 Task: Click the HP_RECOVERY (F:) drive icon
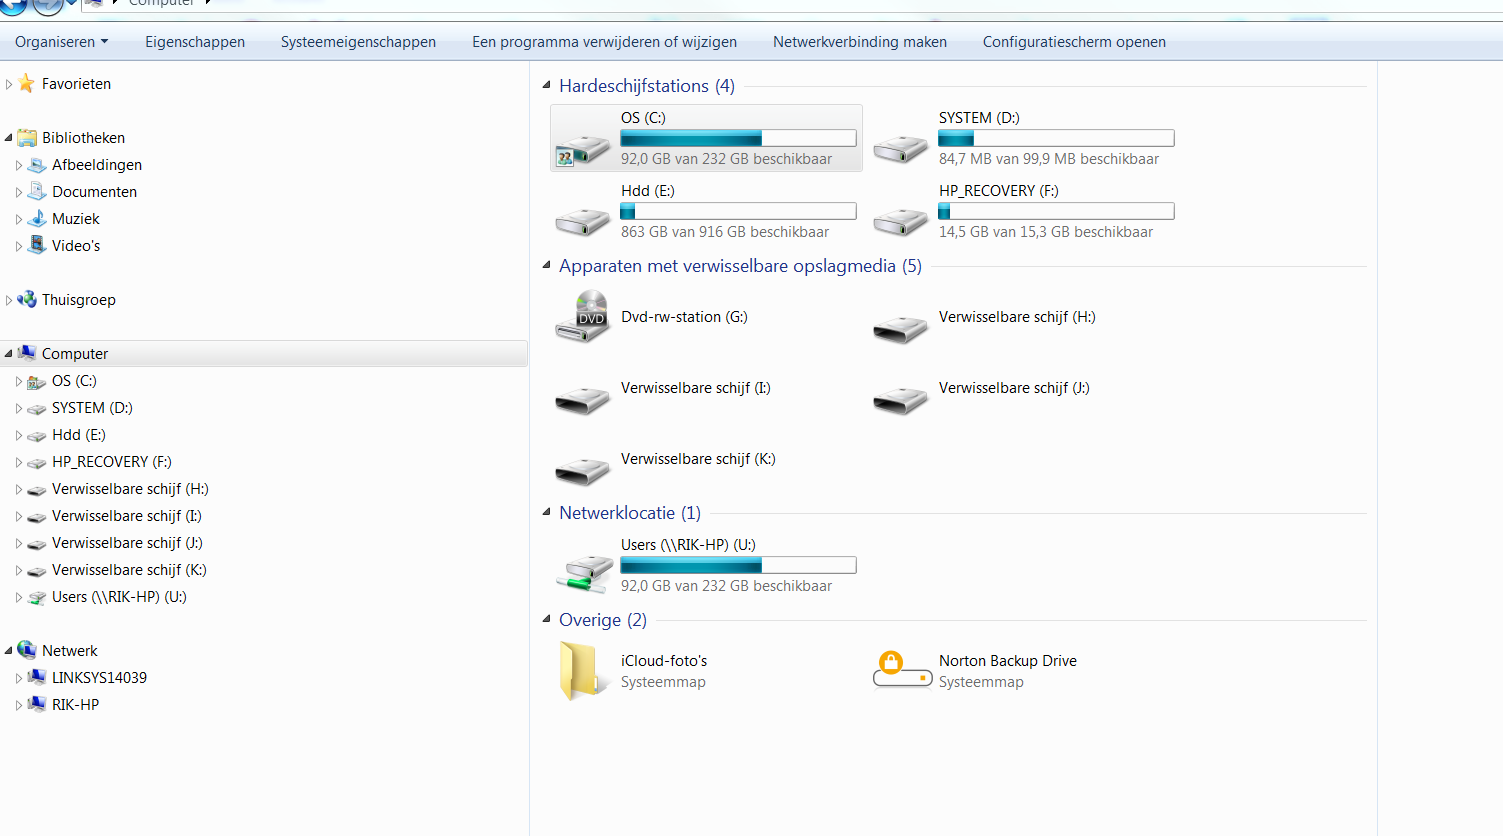(901, 221)
